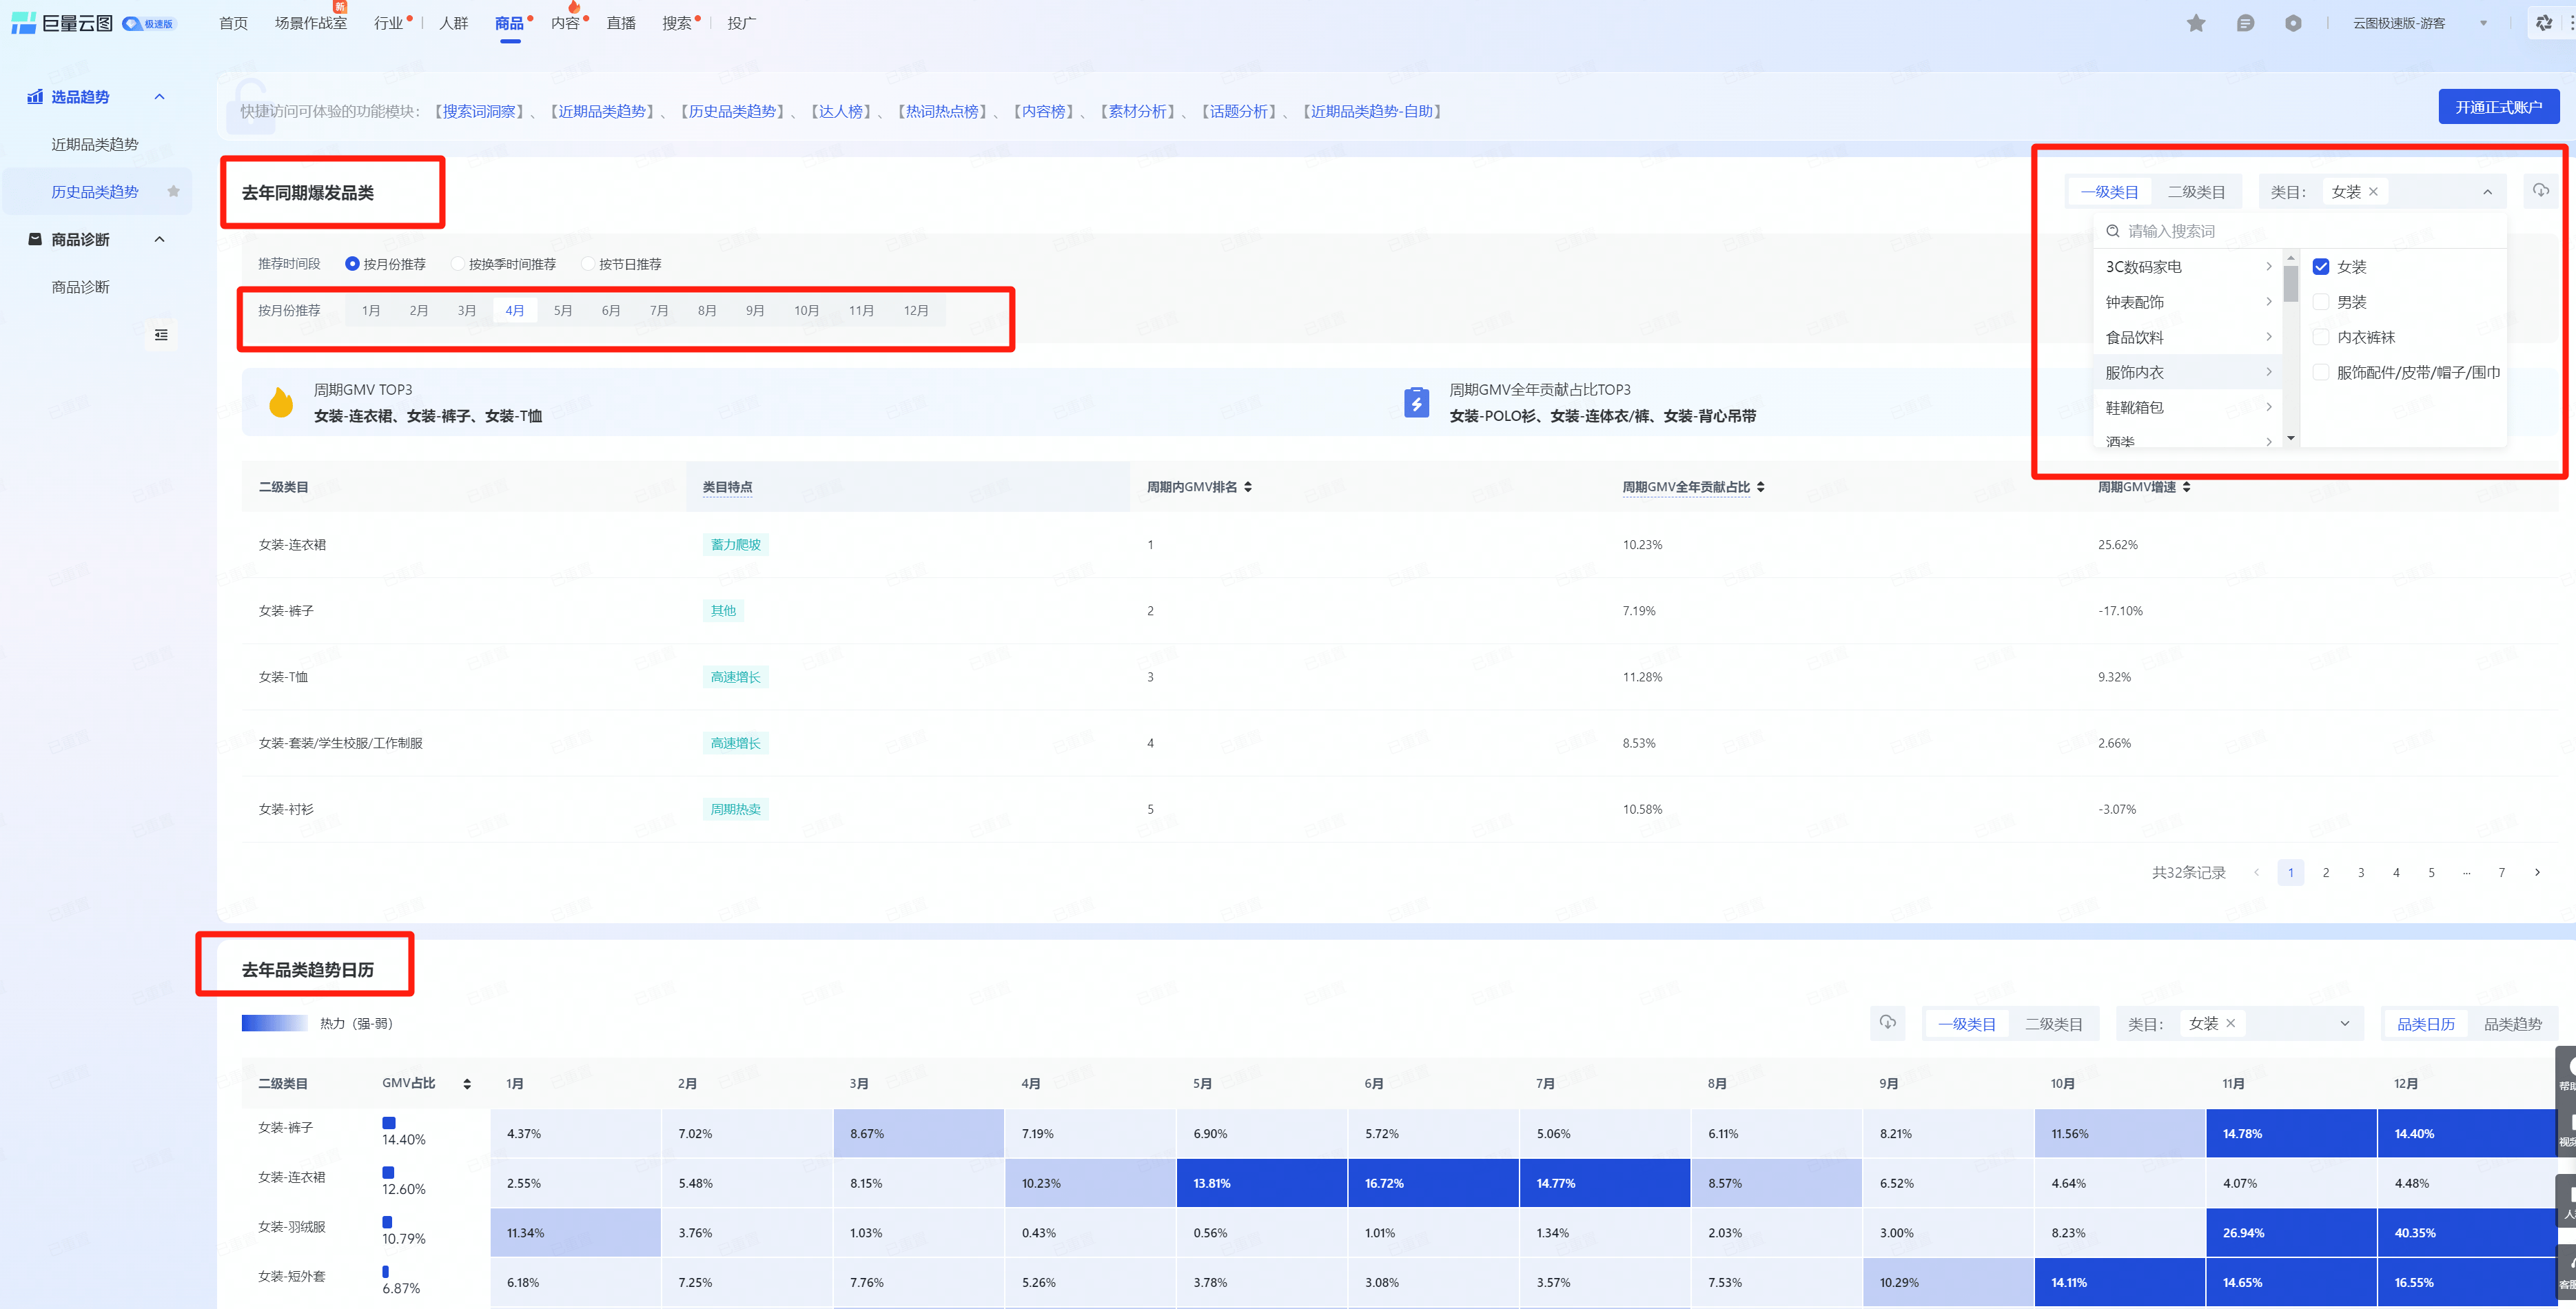Click the 40.35% cell for 女装-羽绒服
This screenshot has height=1309, width=2576.
(2466, 1233)
